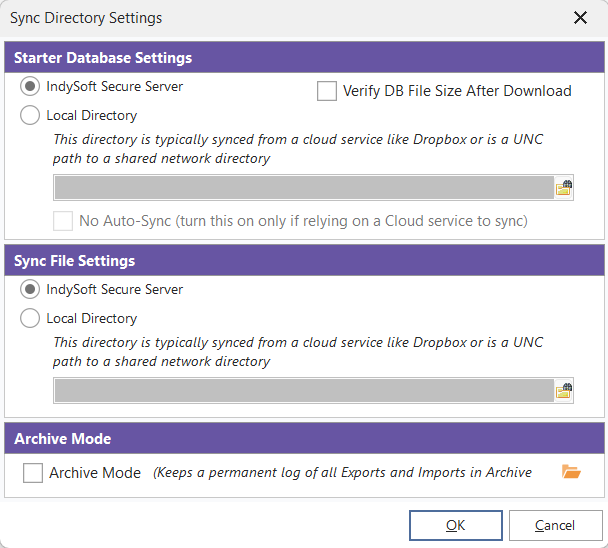The width and height of the screenshot is (608, 548).
Task: Toggle the No Auto-Sync checkbox
Action: tap(63, 220)
